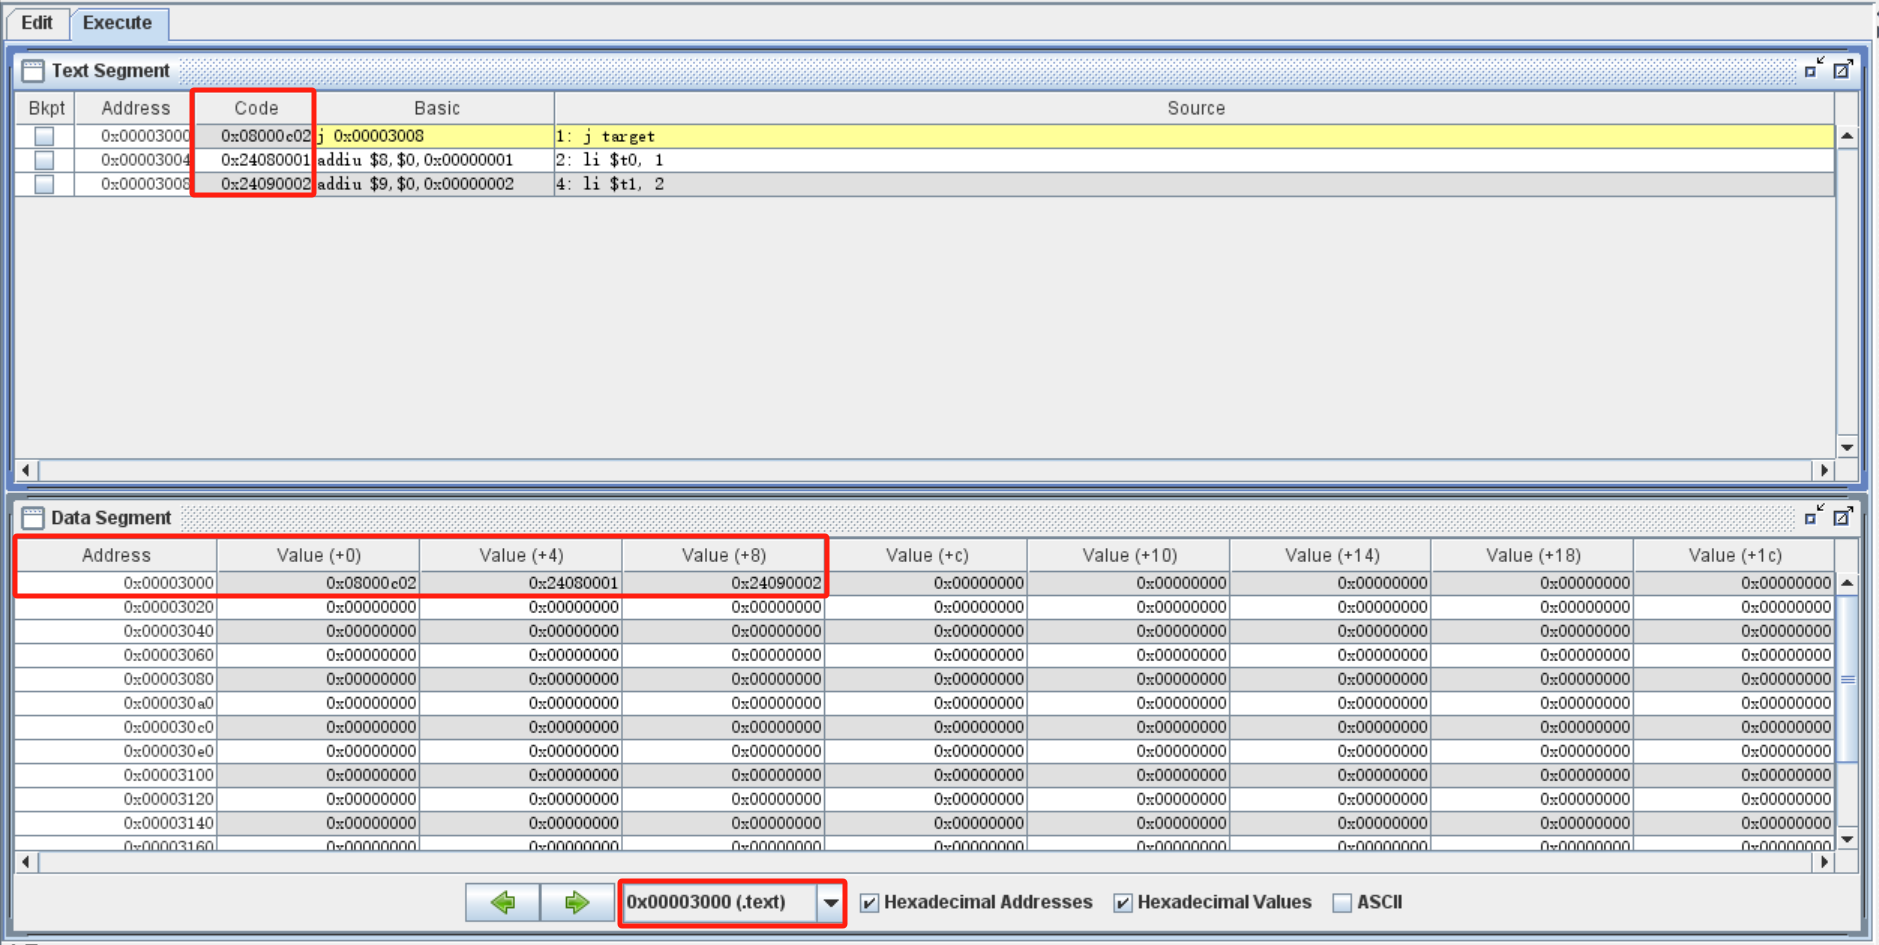
Task: Click the Code column header
Action: point(256,108)
